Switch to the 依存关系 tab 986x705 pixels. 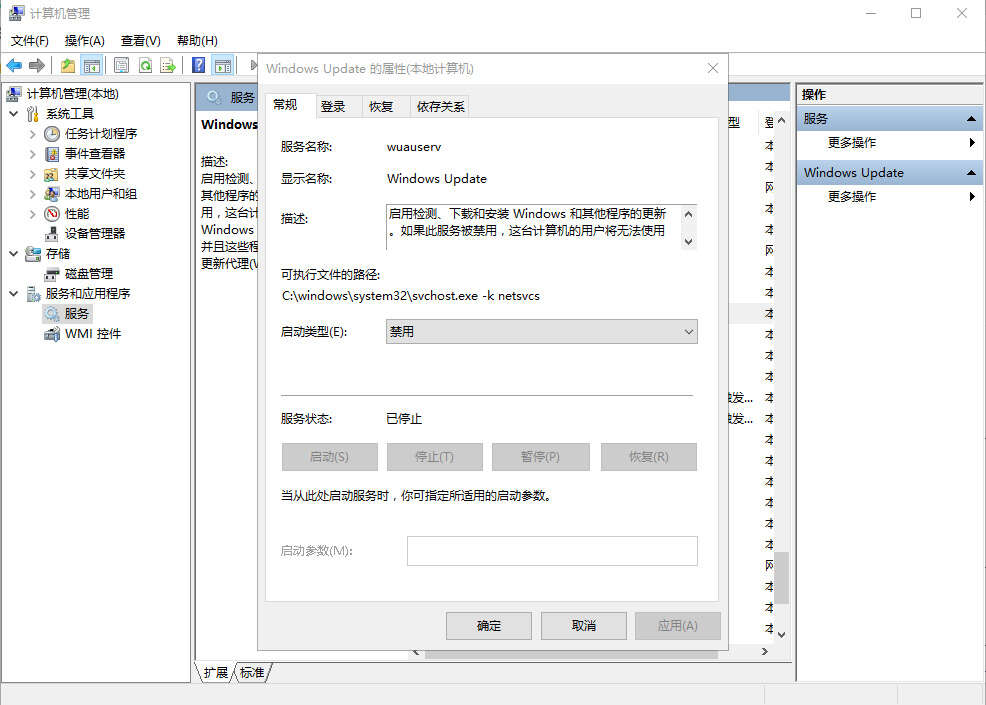point(440,107)
